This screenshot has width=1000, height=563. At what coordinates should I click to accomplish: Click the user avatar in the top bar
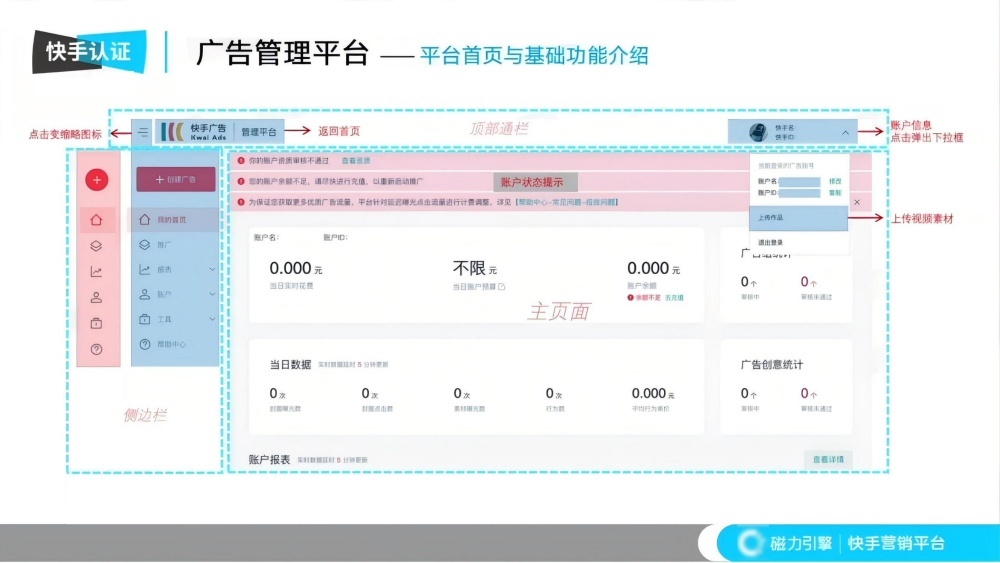tap(758, 132)
